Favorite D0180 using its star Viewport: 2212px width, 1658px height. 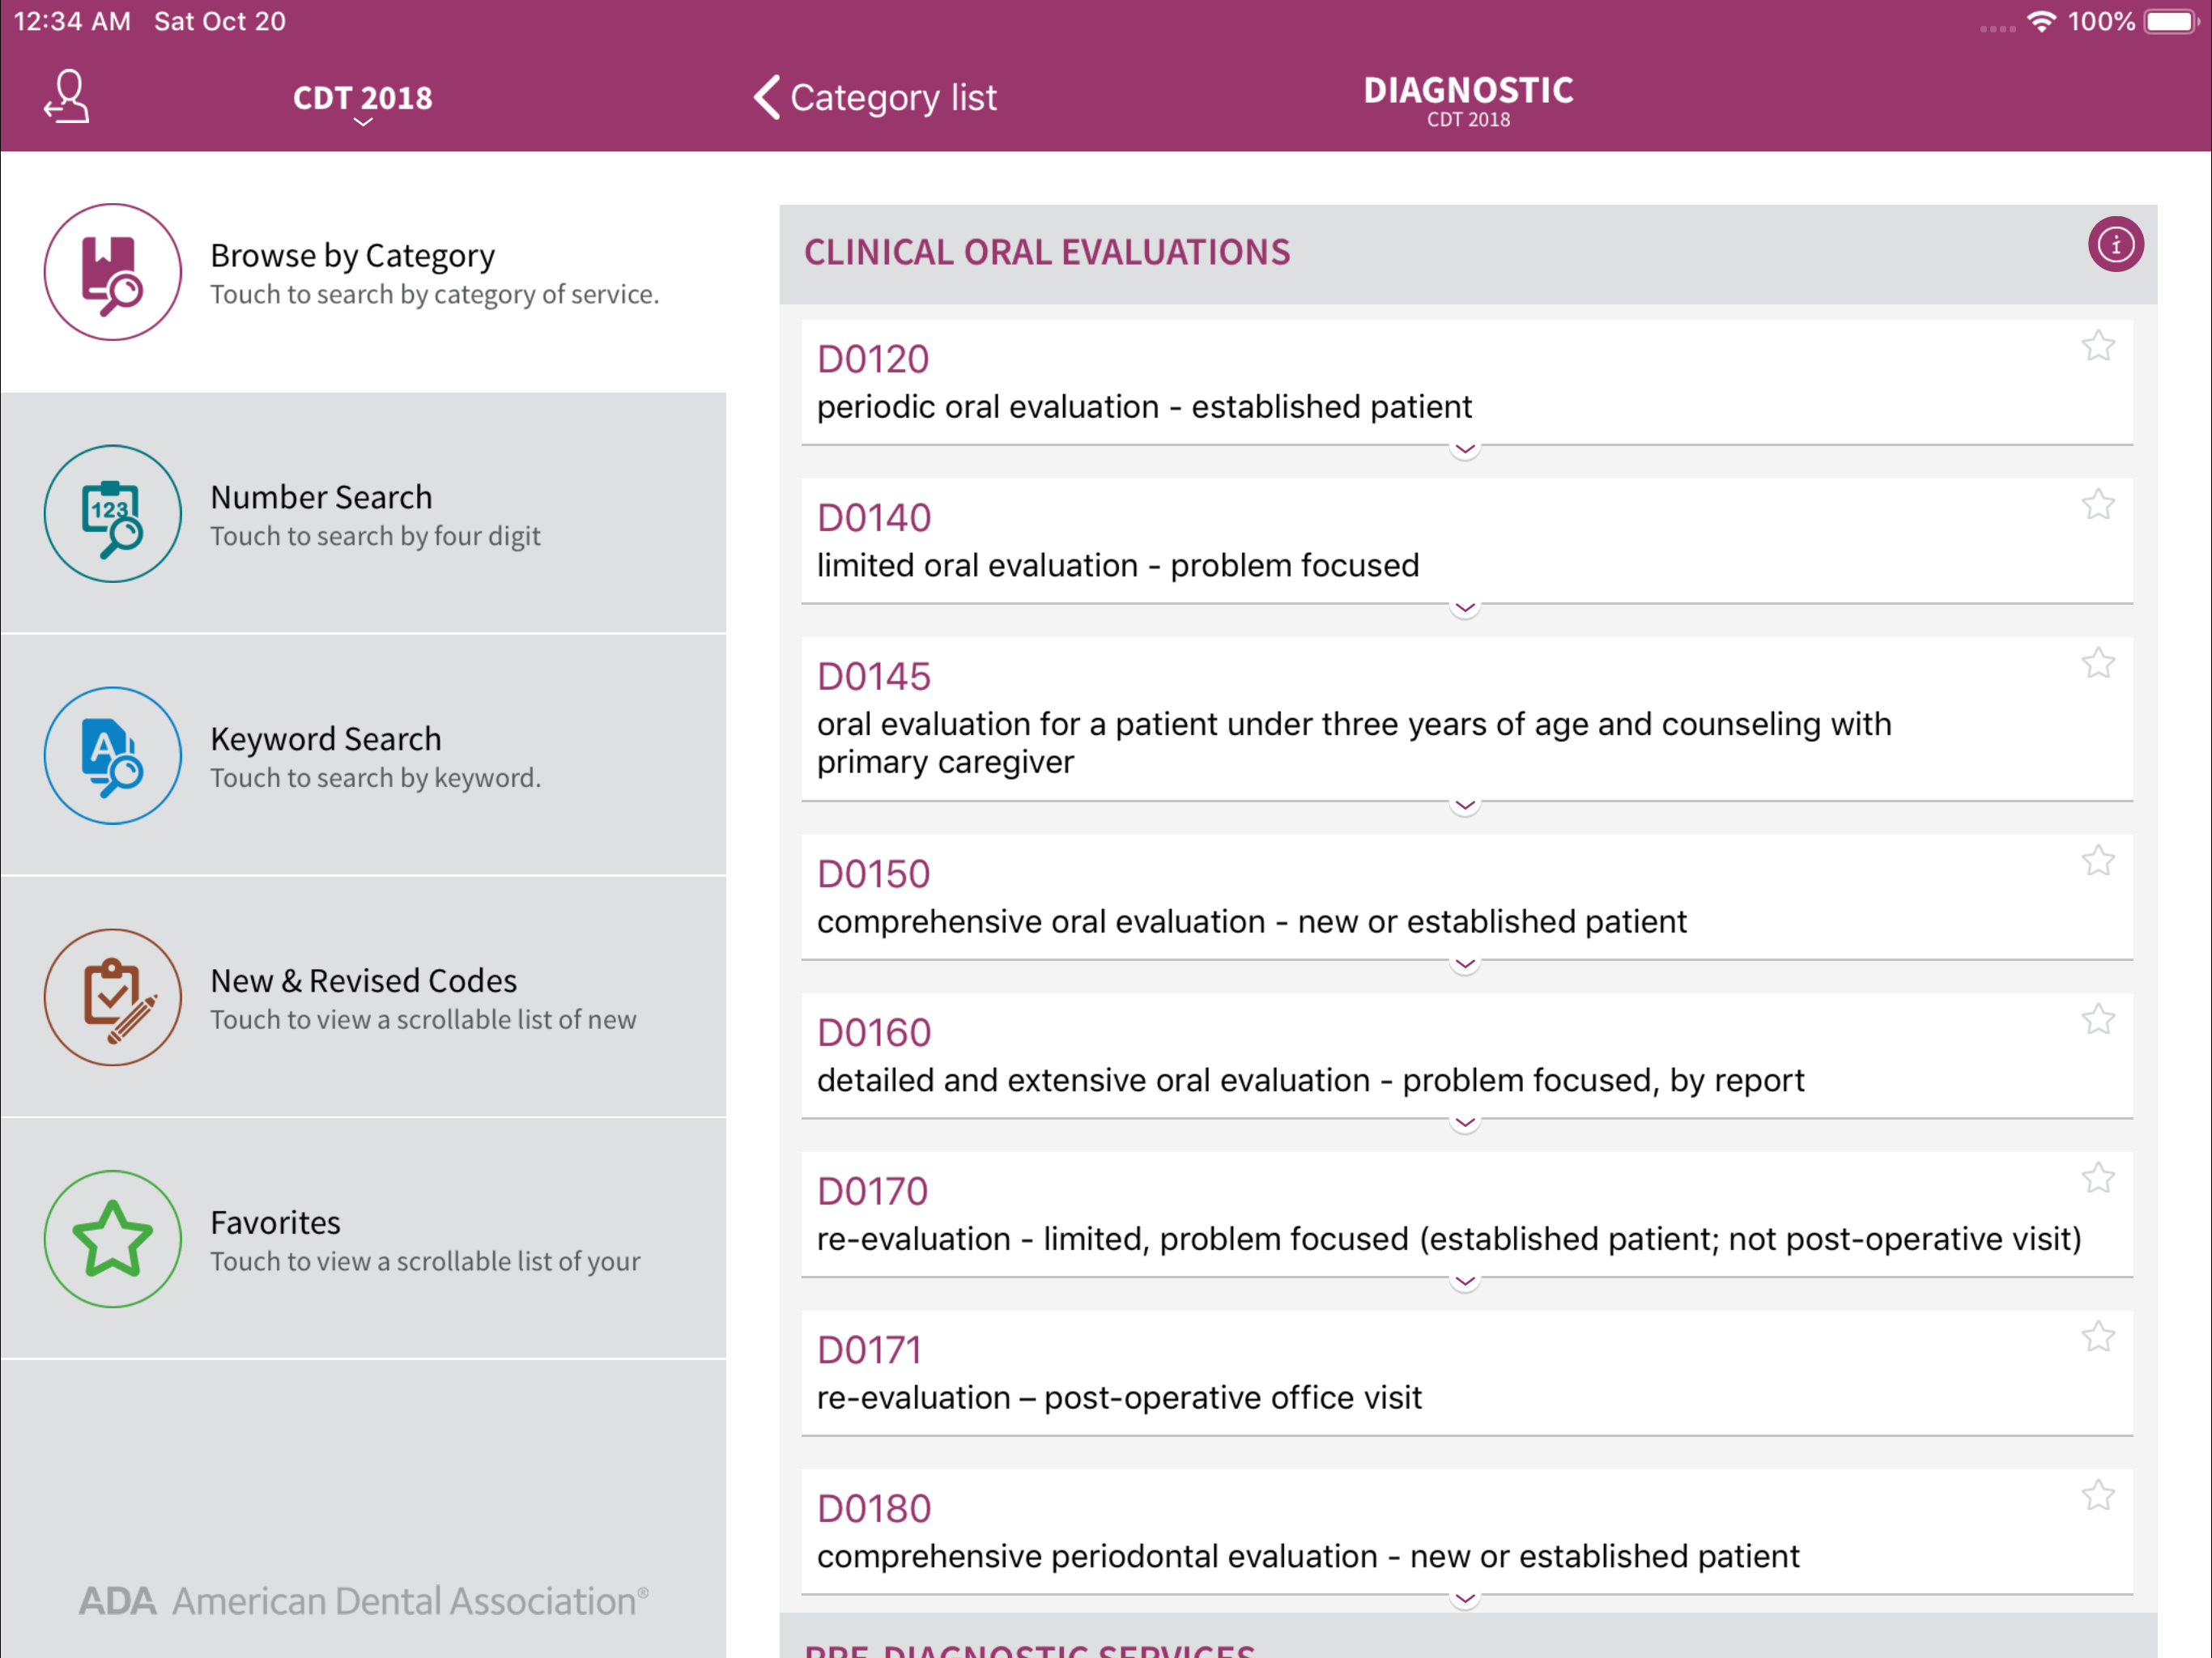point(2098,1496)
